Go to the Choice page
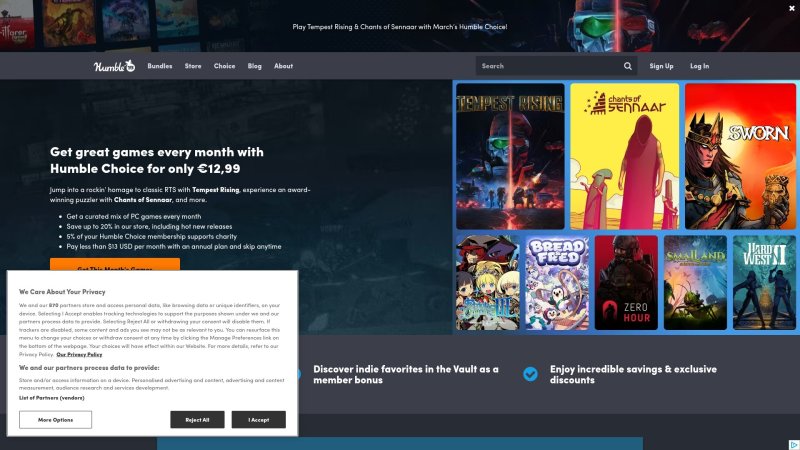Image resolution: width=800 pixels, height=450 pixels. (224, 66)
